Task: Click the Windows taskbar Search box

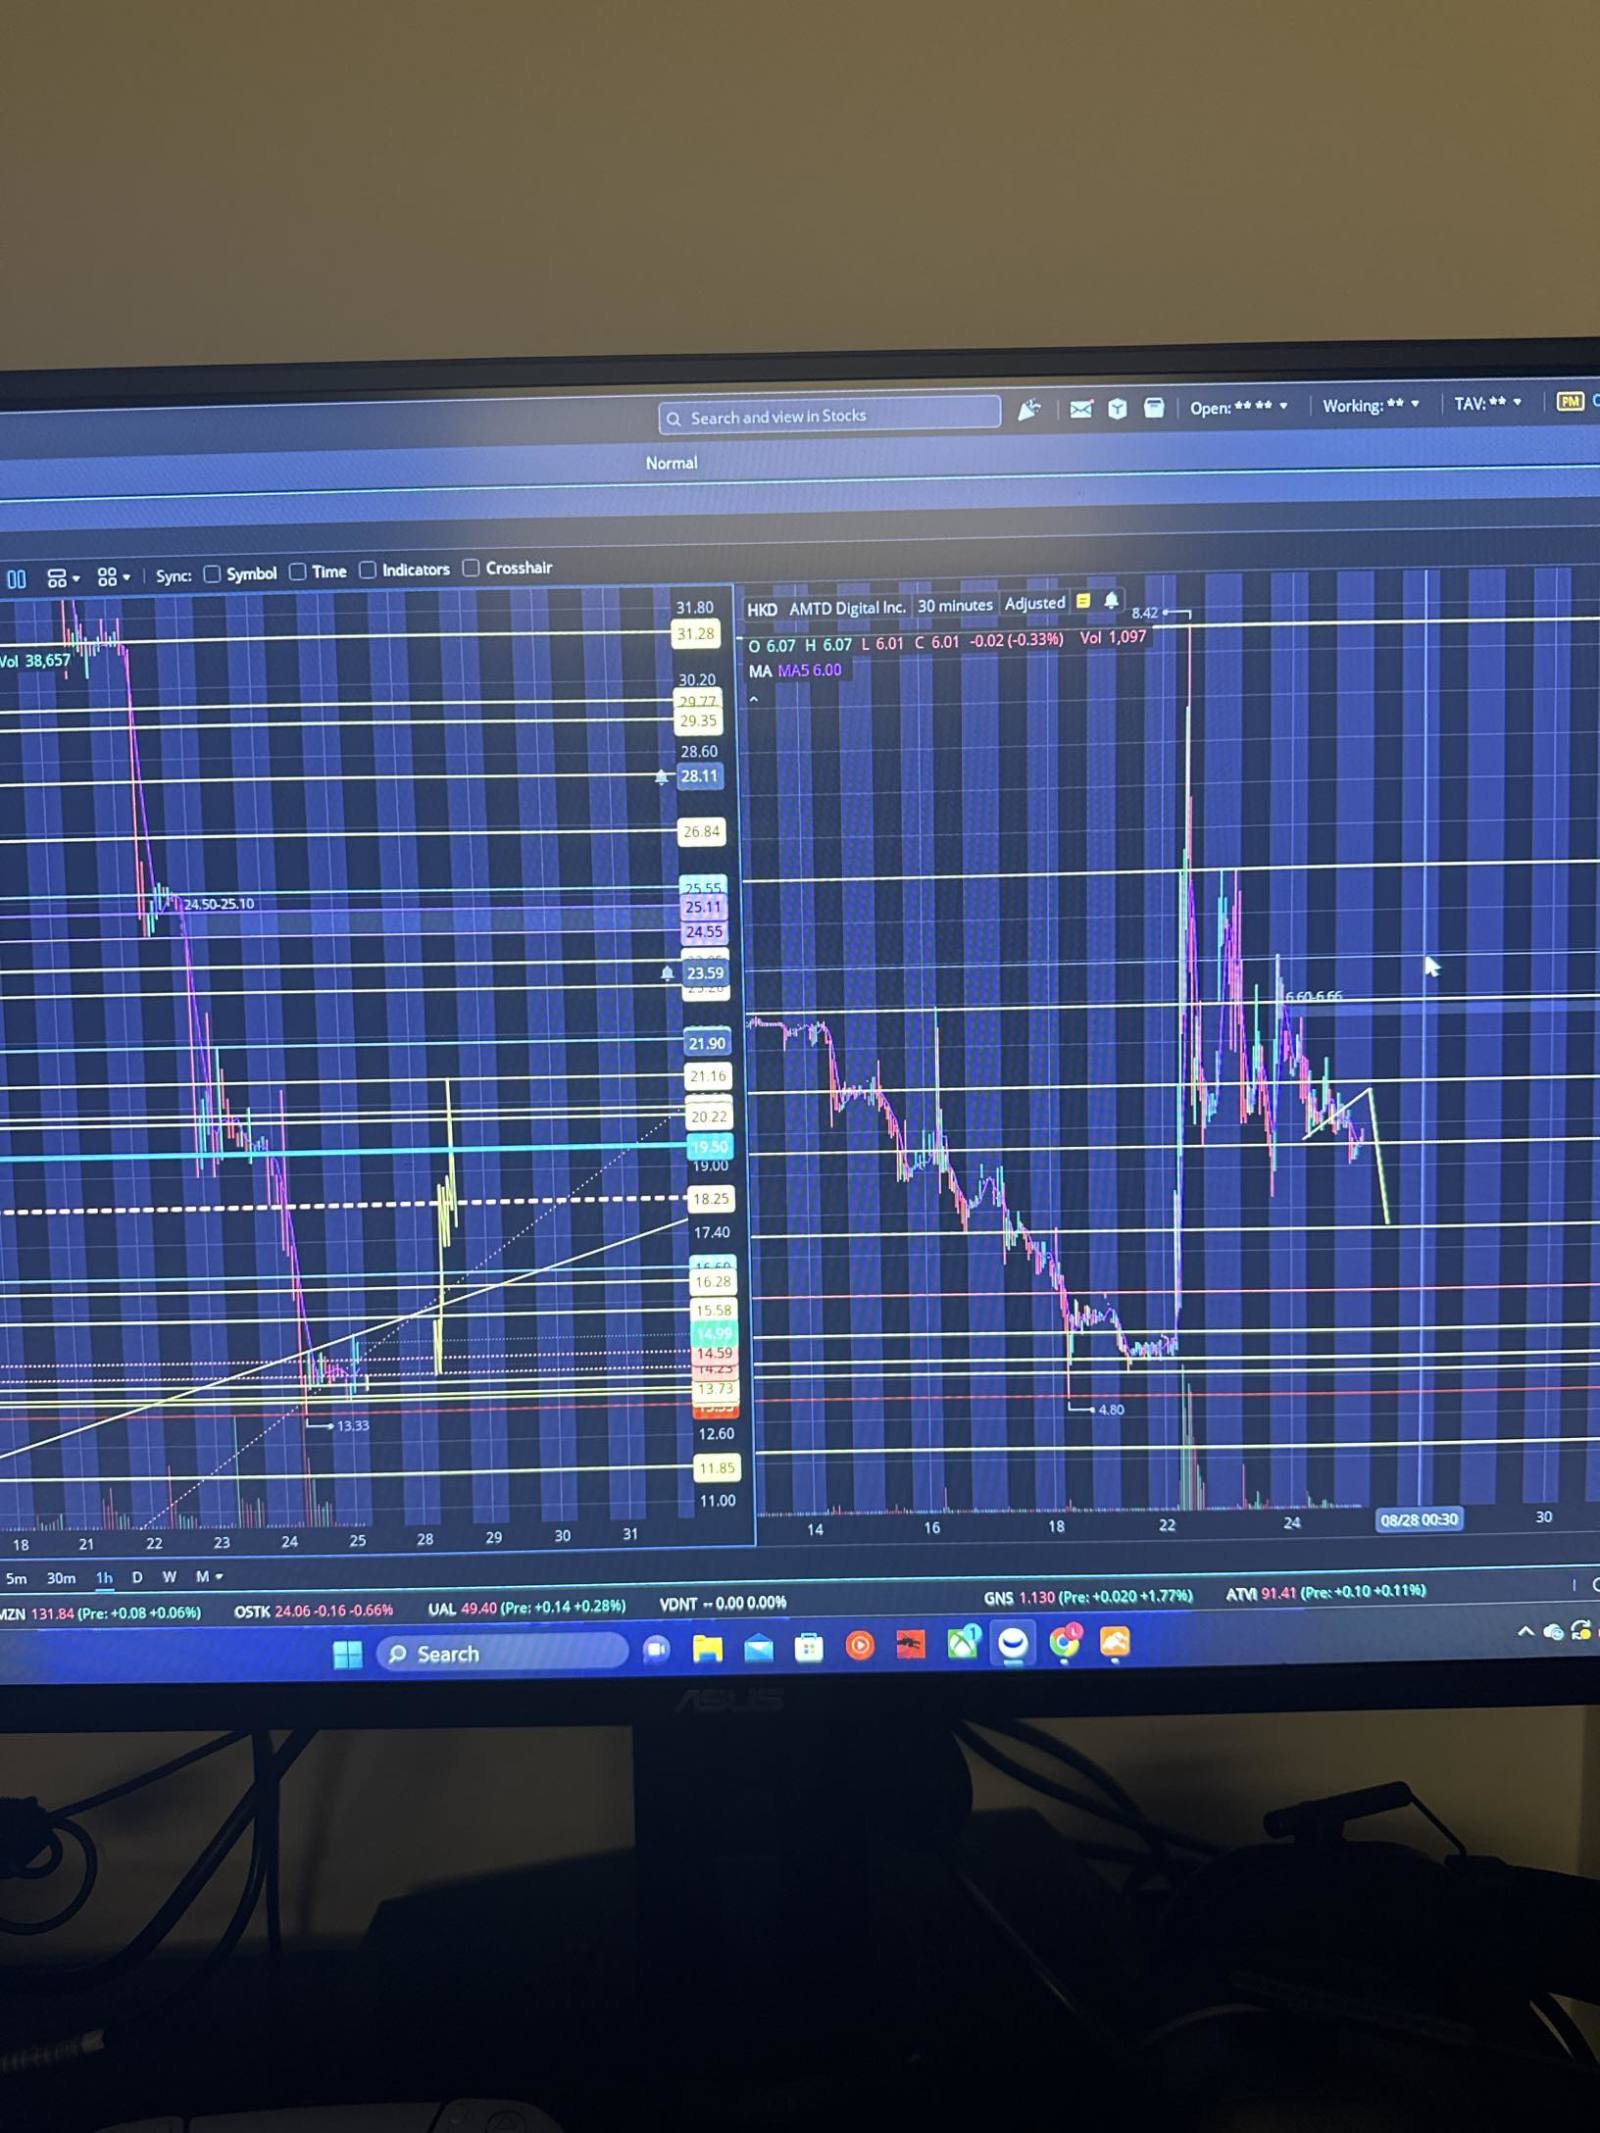Action: 501,1653
